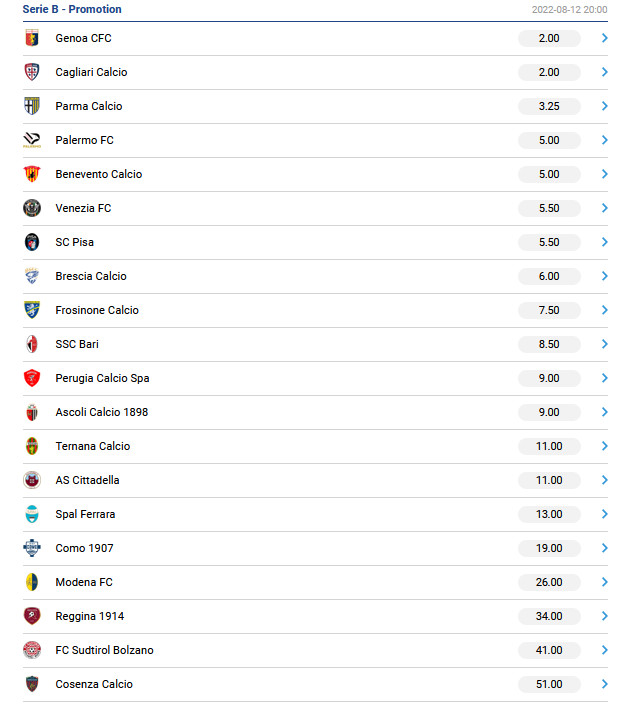The width and height of the screenshot is (621, 708).
Task: Choose 13.00 odds on Spal Ferrara
Action: 549,514
